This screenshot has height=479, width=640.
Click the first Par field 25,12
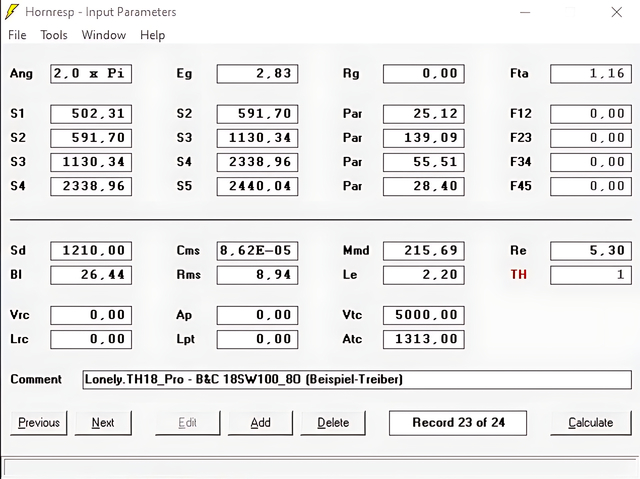[x=424, y=114]
